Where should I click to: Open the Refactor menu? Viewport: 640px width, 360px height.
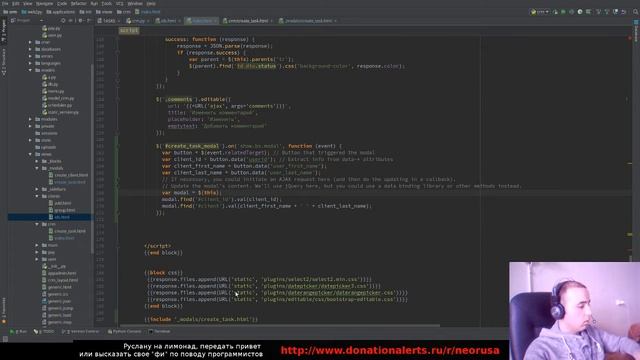[78, 3]
